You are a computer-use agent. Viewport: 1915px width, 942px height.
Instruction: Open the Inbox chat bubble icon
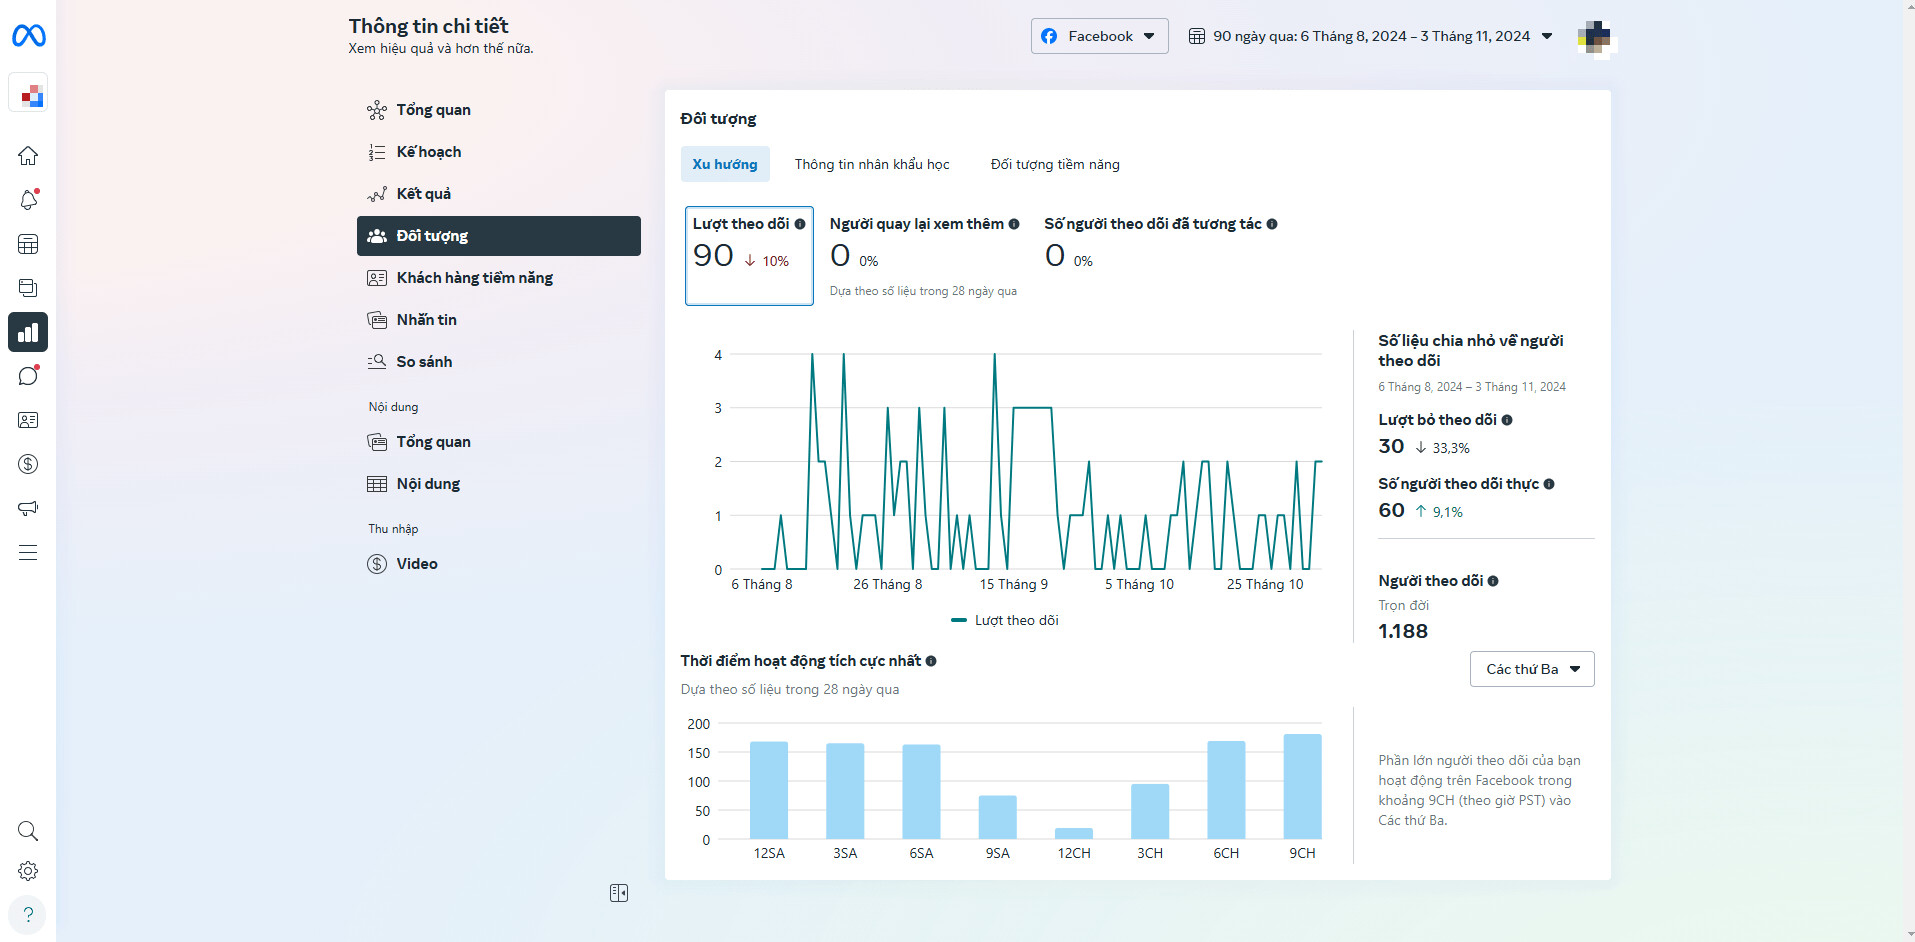coord(28,376)
